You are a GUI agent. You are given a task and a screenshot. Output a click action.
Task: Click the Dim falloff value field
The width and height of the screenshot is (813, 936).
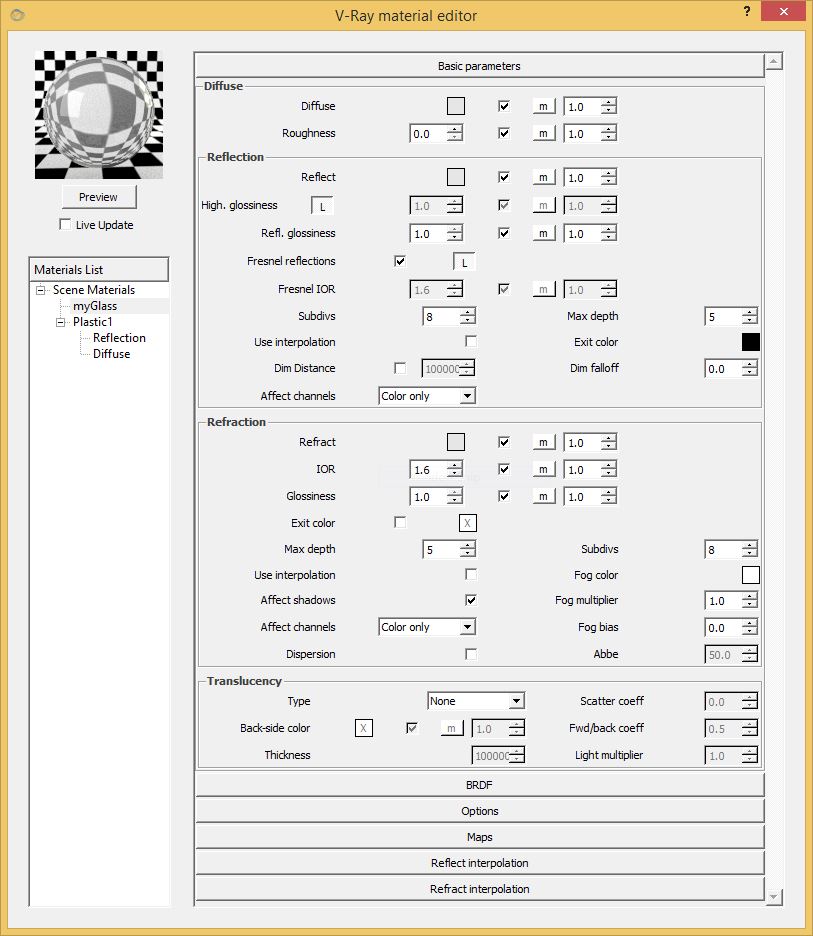click(x=723, y=369)
